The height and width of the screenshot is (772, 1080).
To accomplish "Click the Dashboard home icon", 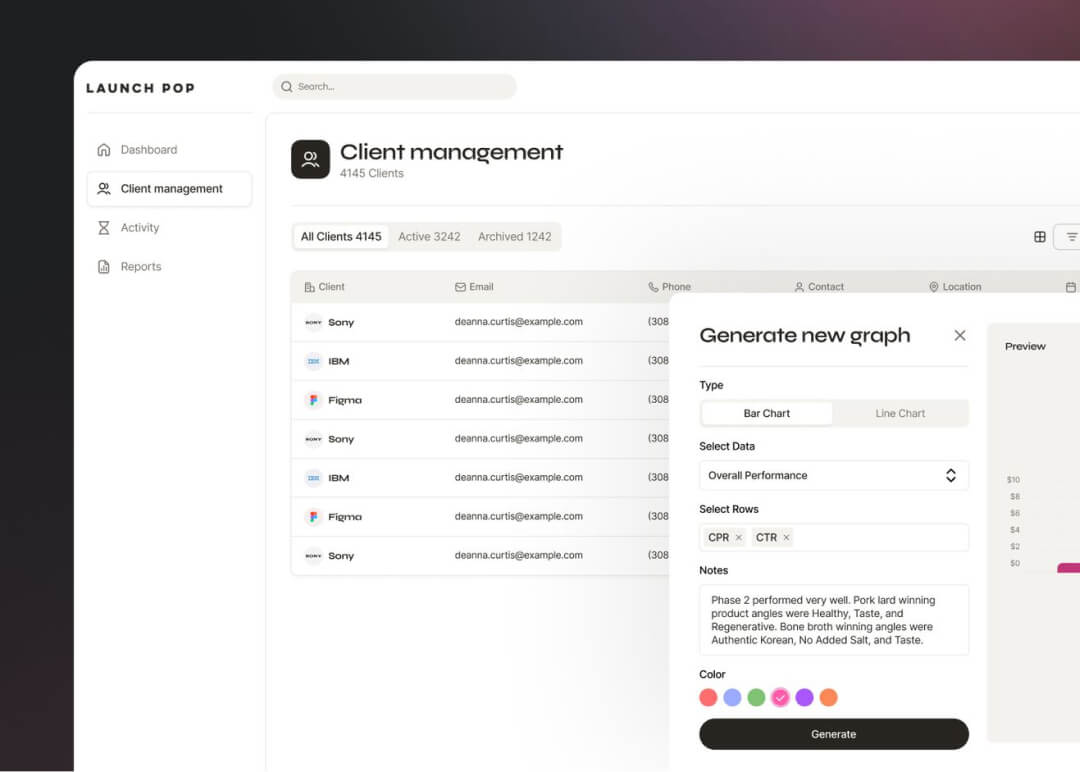I will coord(103,149).
